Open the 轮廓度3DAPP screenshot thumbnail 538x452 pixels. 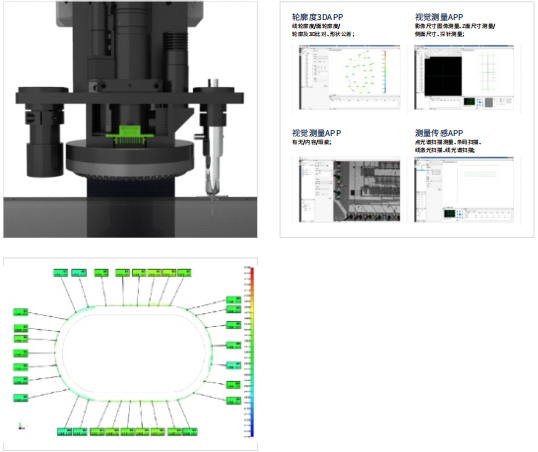pos(349,77)
